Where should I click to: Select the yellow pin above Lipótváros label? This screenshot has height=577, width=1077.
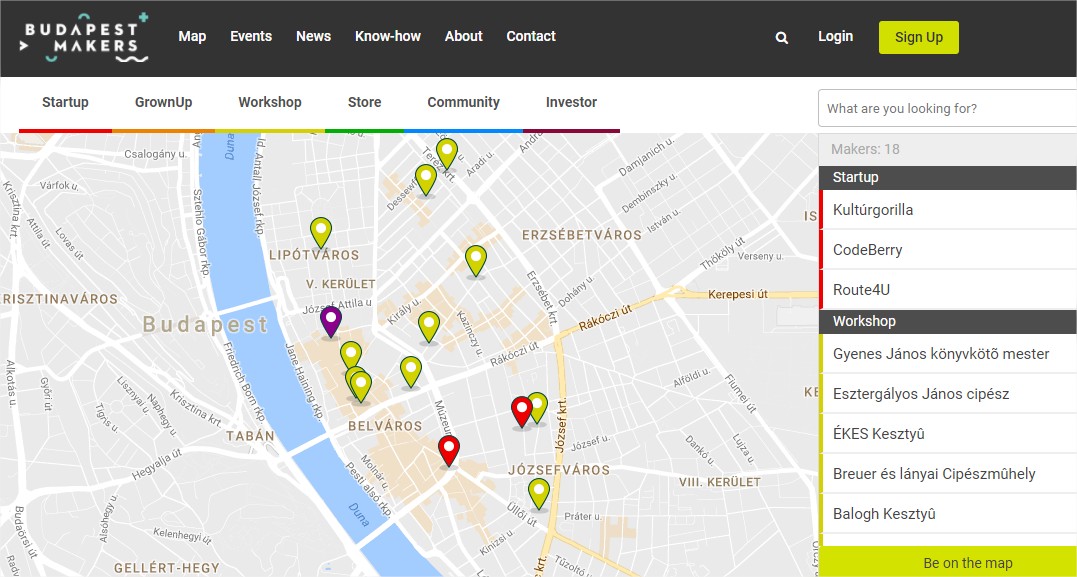(321, 232)
